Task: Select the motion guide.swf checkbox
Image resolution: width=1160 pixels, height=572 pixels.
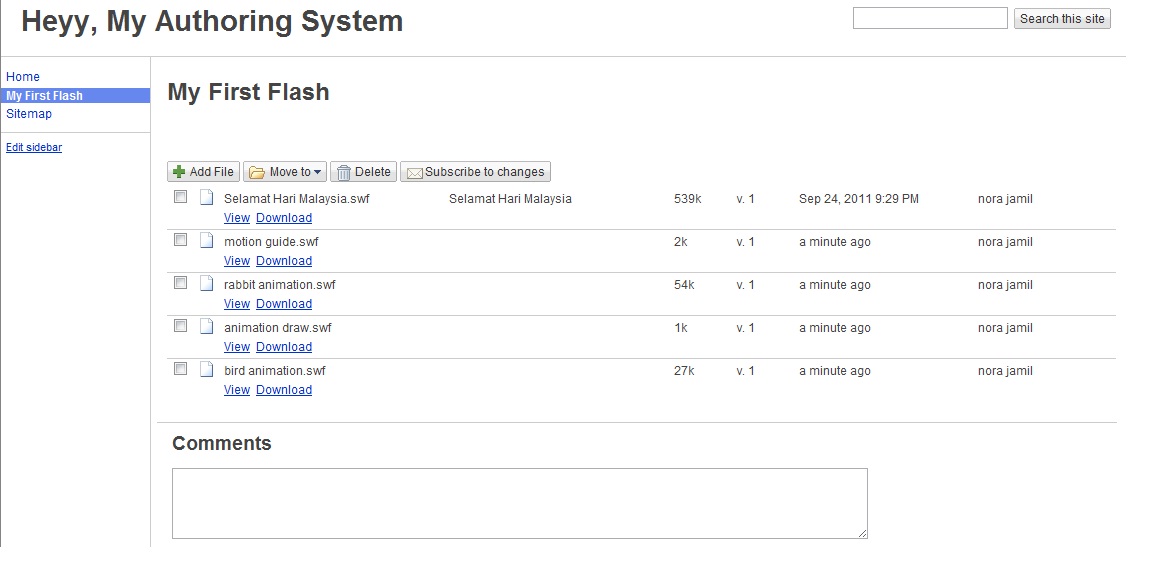Action: click(181, 240)
